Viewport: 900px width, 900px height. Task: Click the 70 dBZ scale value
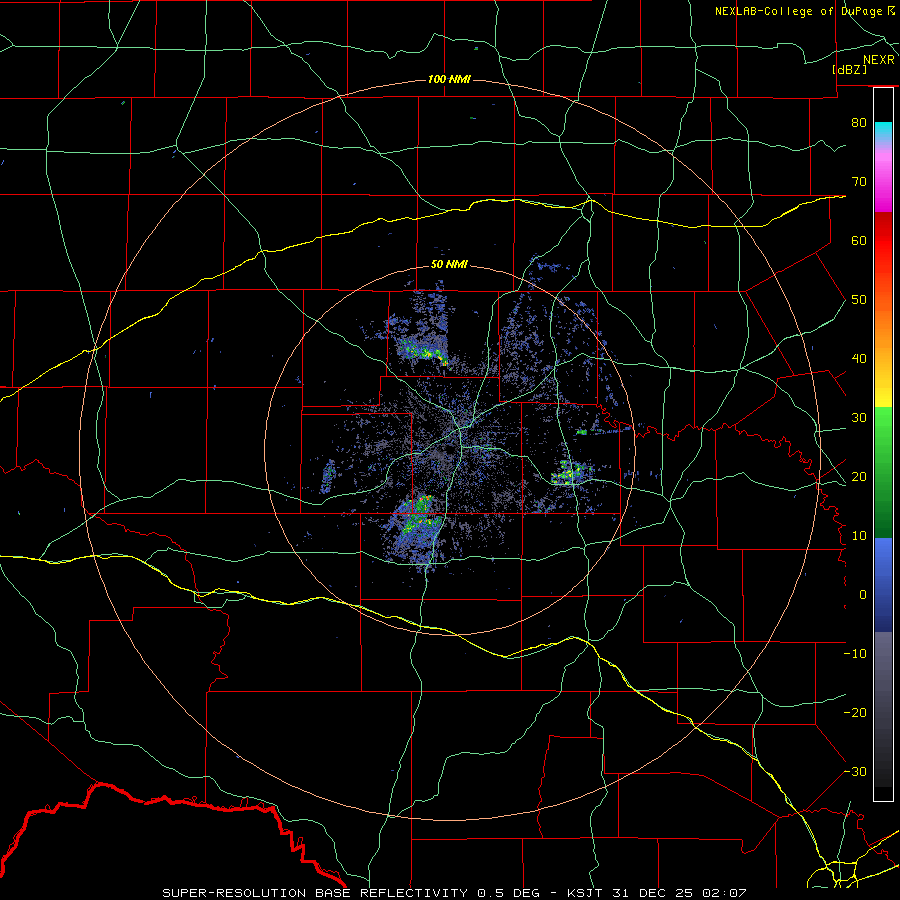(x=859, y=181)
